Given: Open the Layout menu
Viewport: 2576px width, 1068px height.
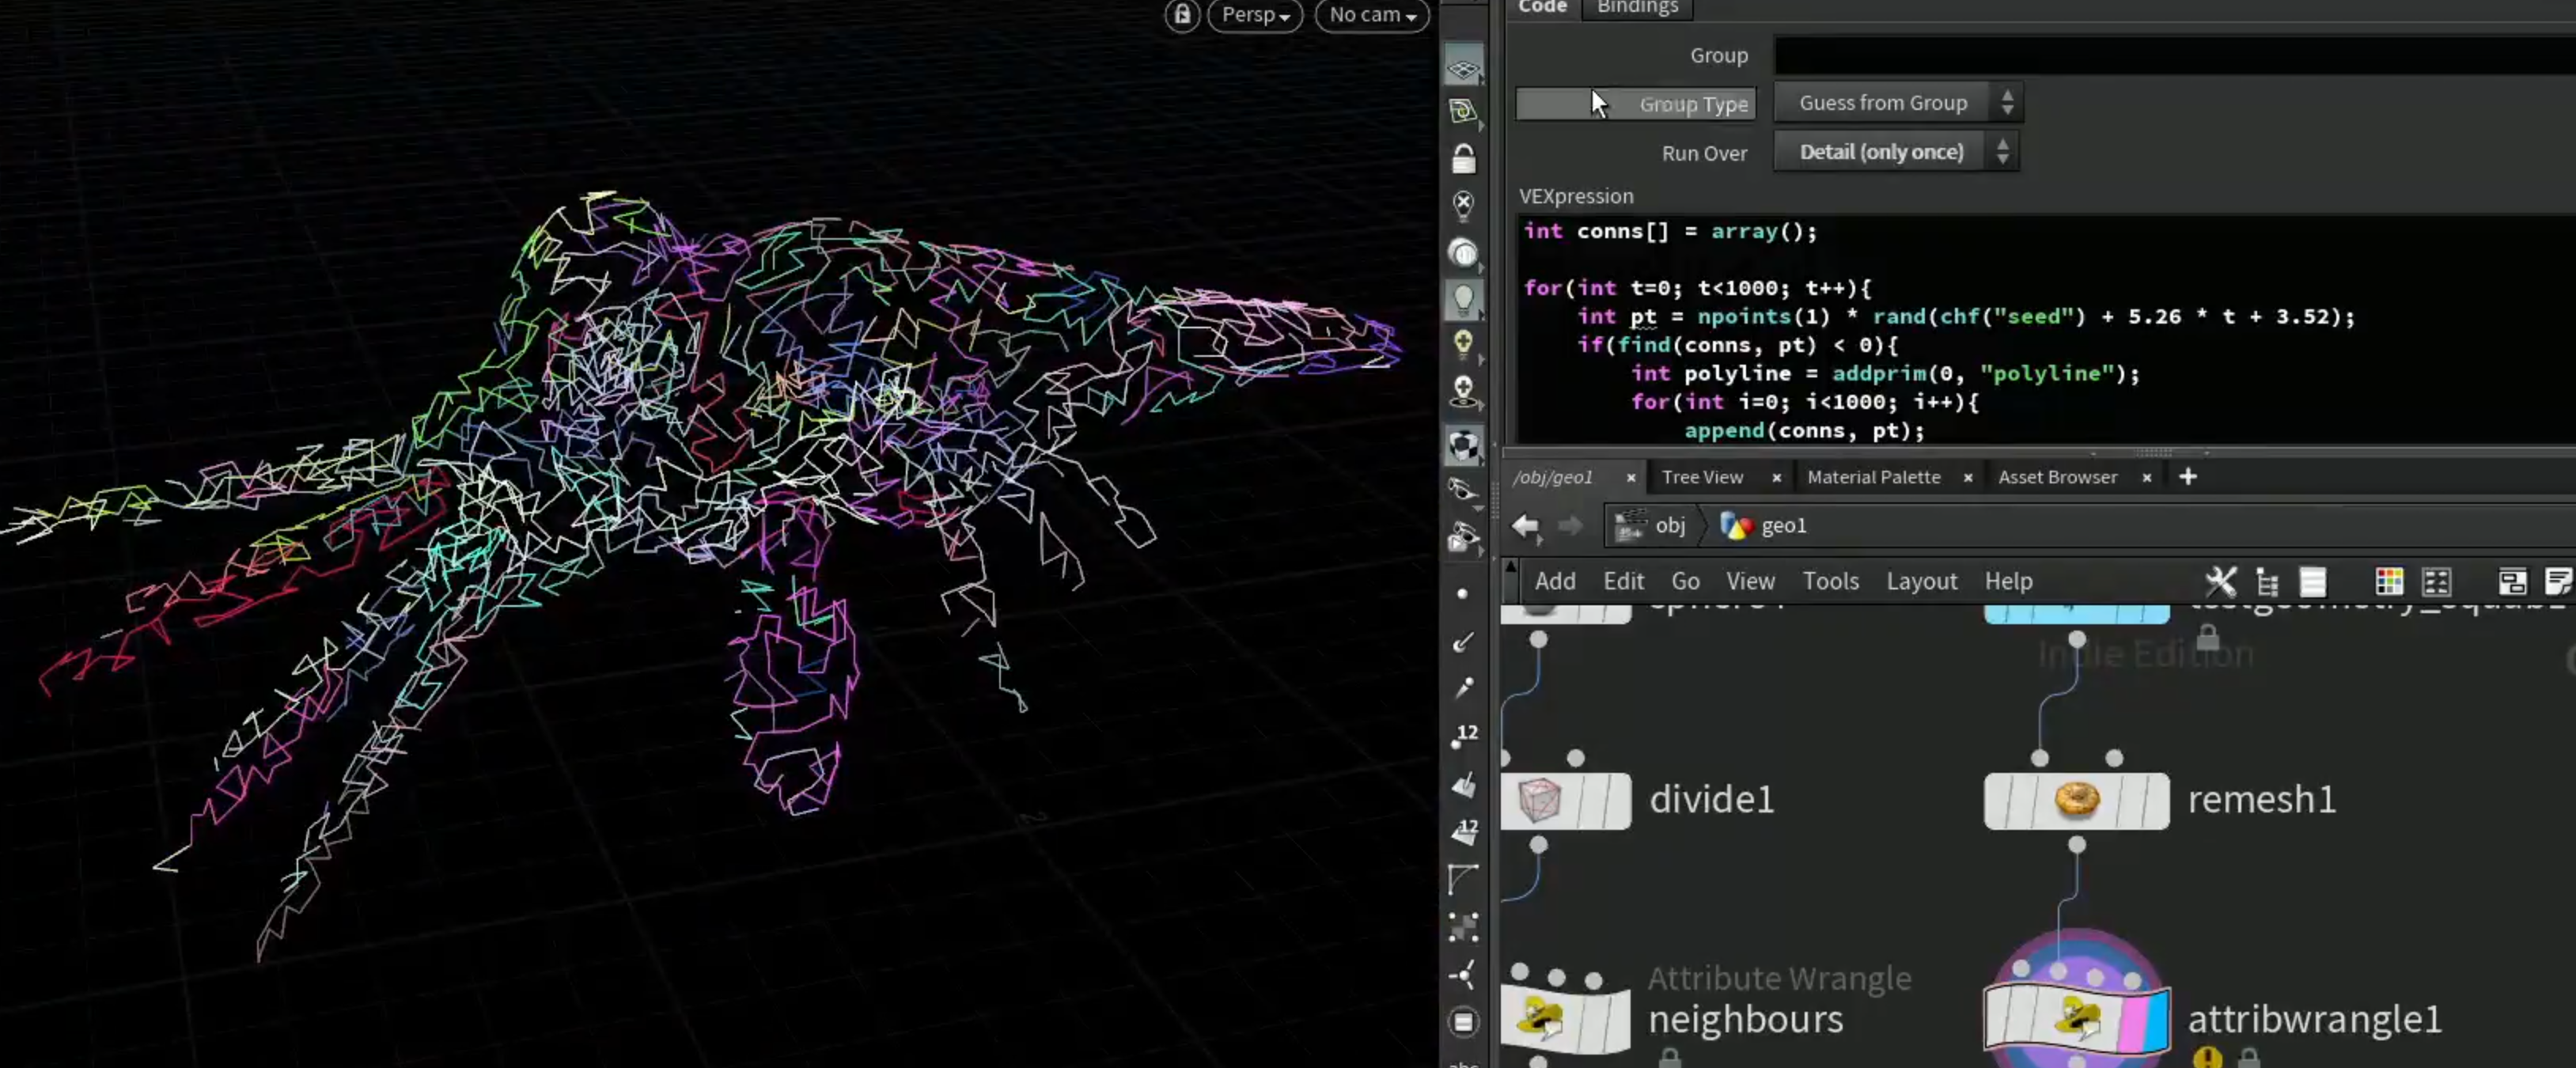Looking at the screenshot, I should pos(1921,581).
